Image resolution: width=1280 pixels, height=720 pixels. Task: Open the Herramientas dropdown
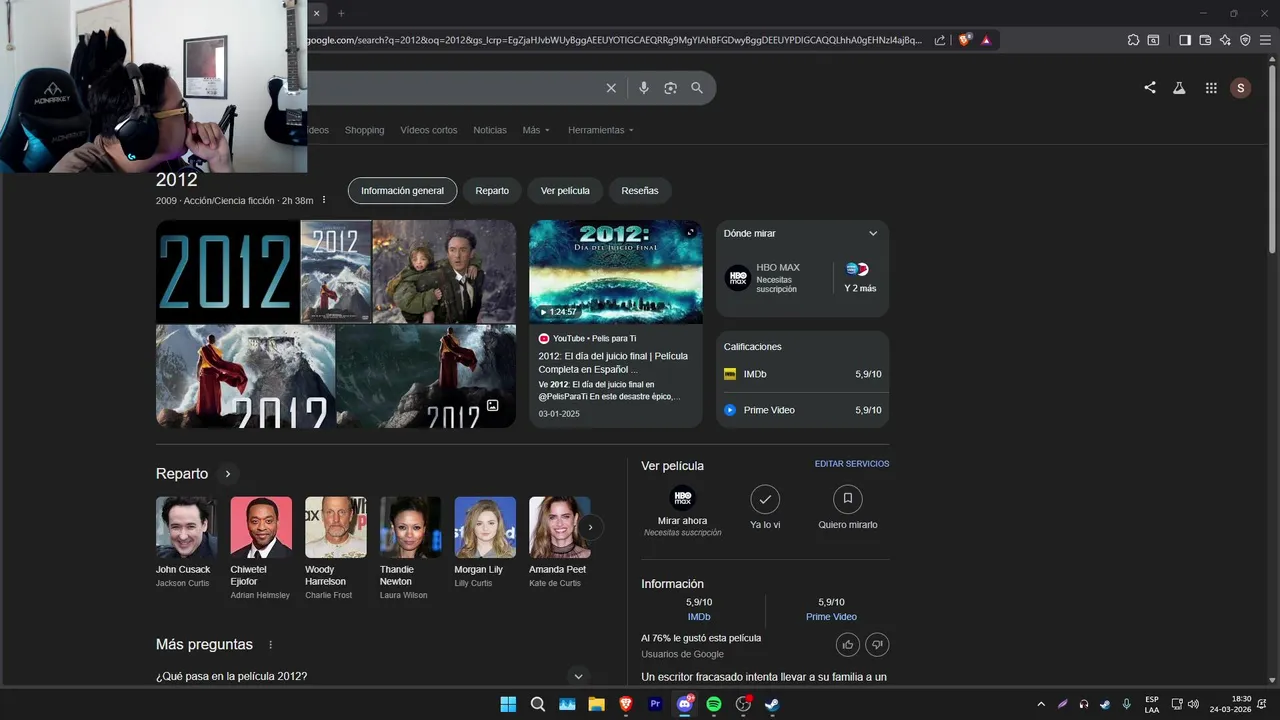pyautogui.click(x=601, y=130)
